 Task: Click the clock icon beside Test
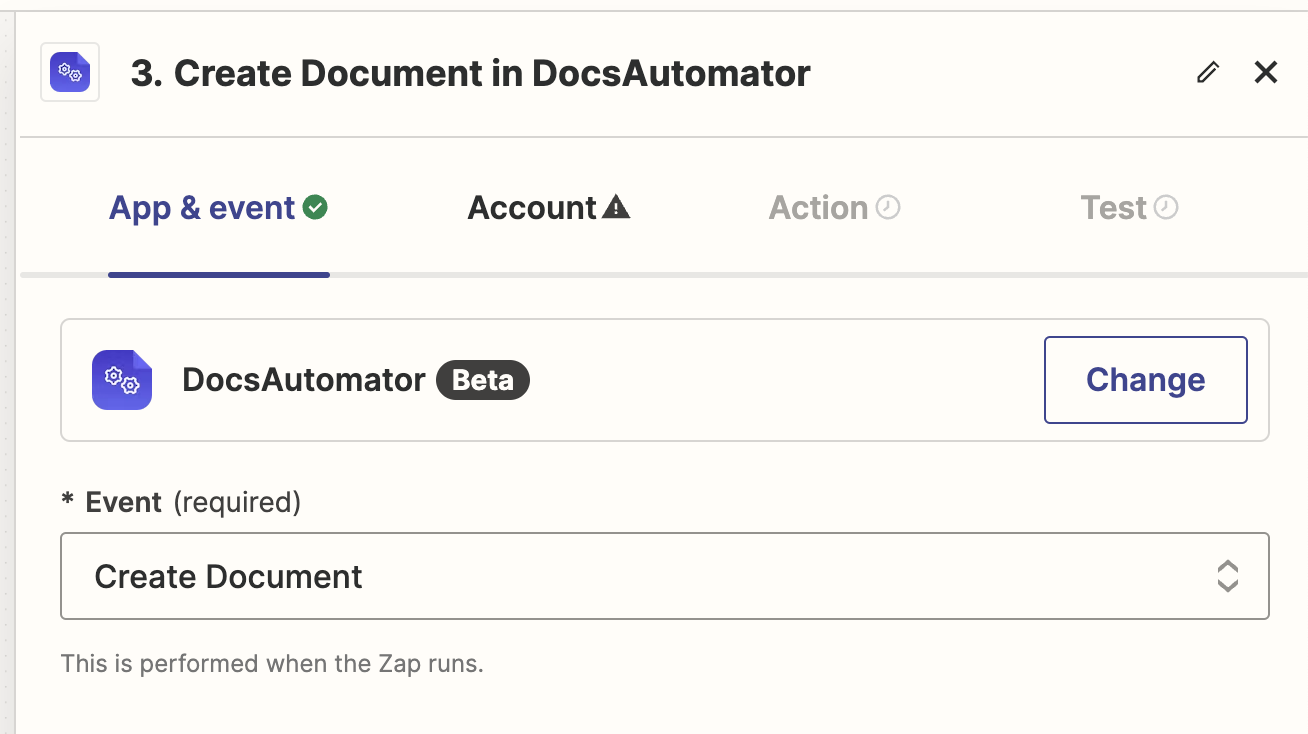[1166, 207]
